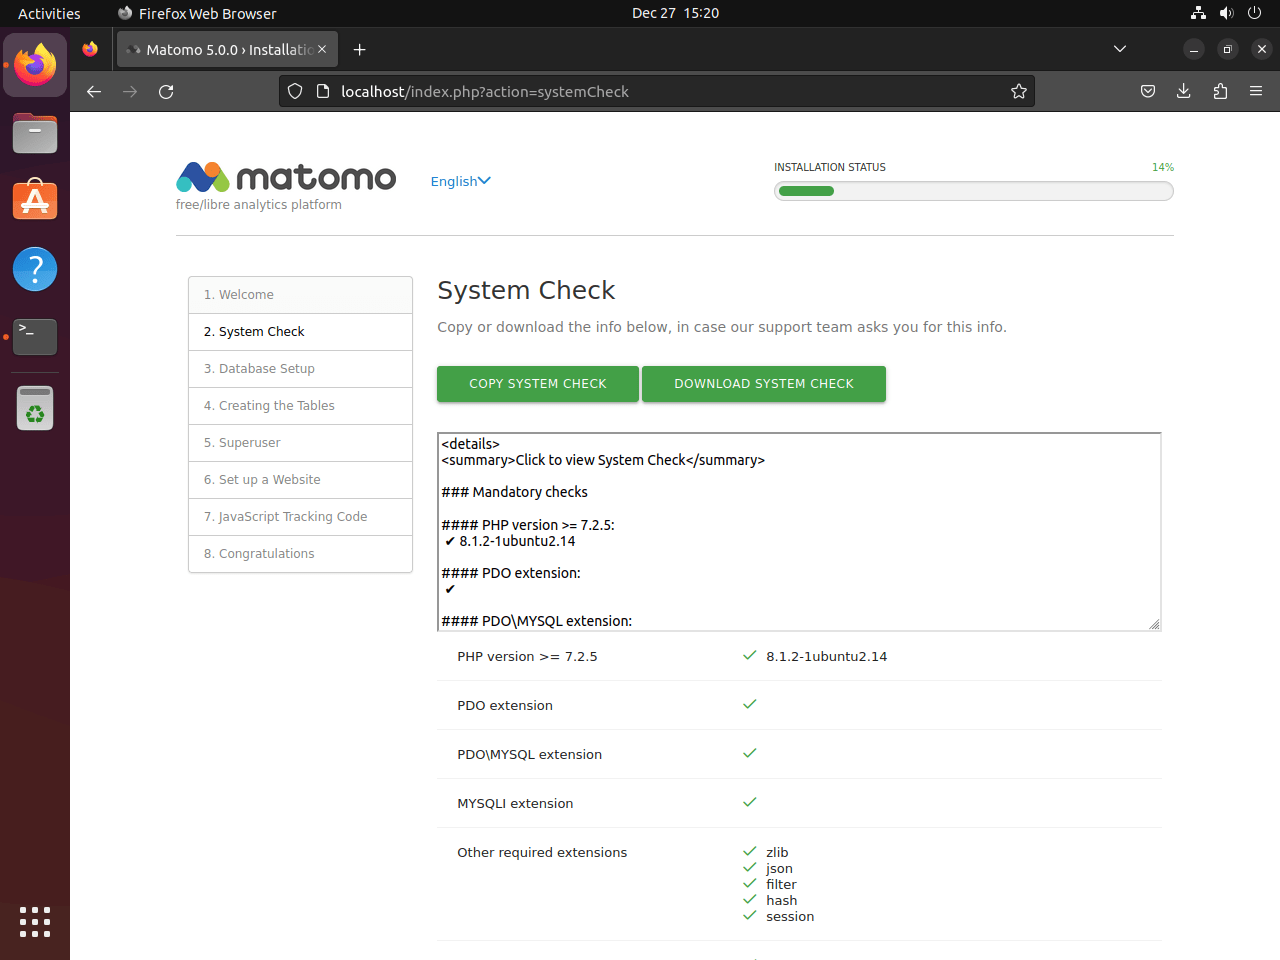Click the PDO\MYSQL extension row label
Screen dimensions: 1280x960
tap(530, 755)
